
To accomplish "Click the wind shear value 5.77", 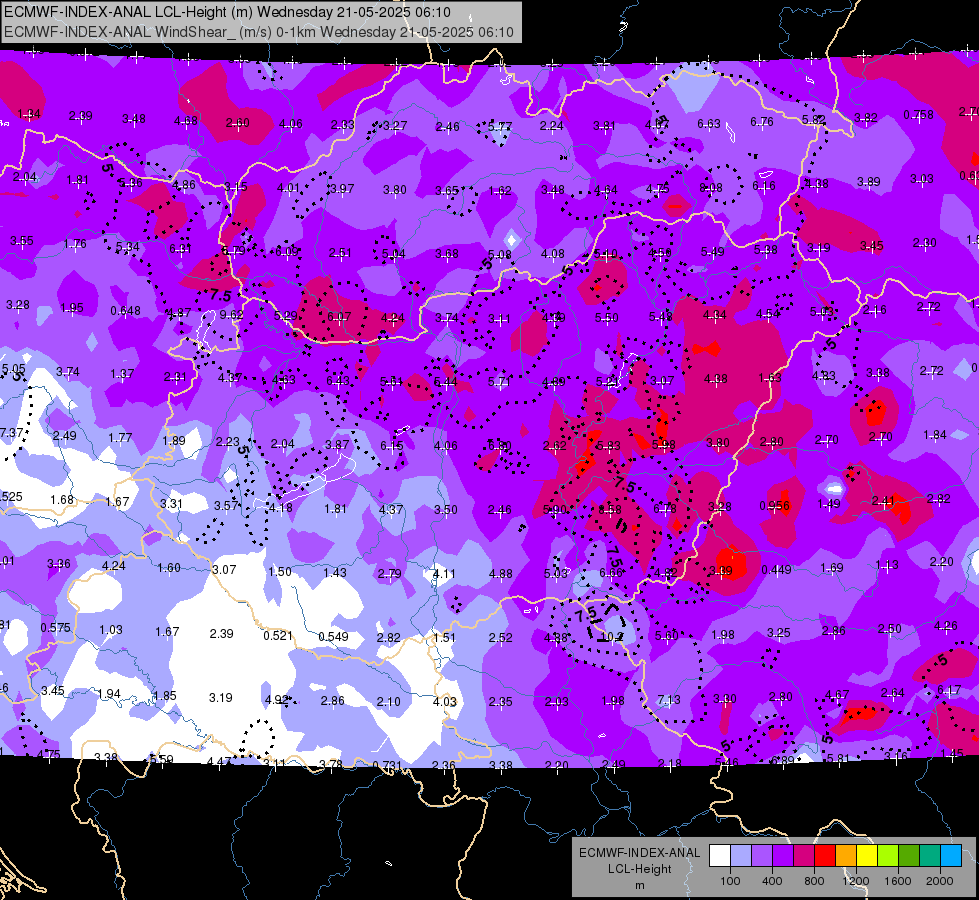I will tap(499, 126).
